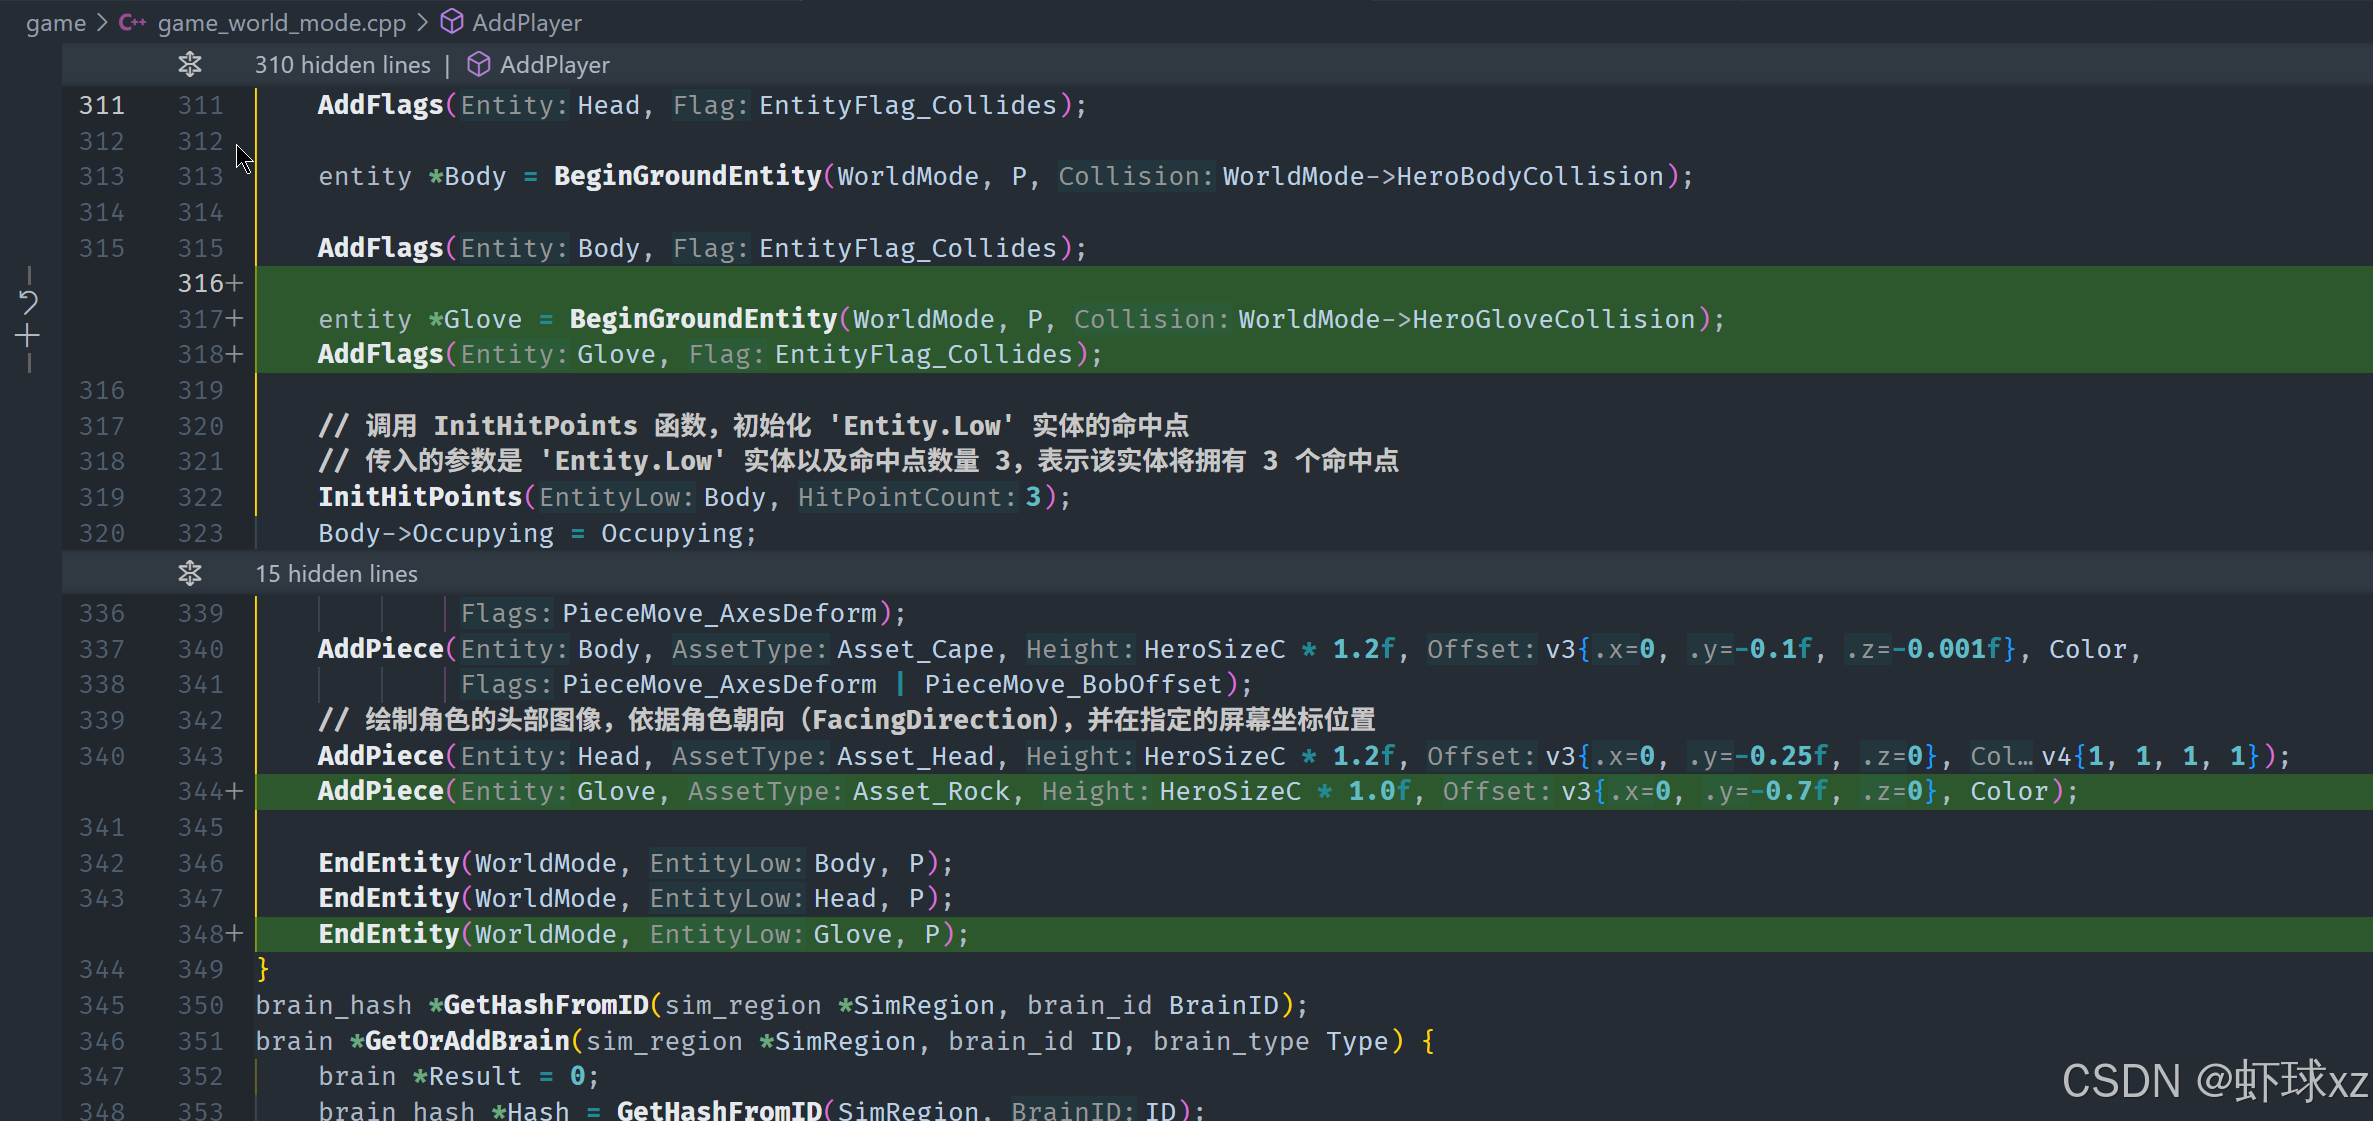
Task: Place cursor on the InitHitPoints function call
Action: [x=420, y=497]
